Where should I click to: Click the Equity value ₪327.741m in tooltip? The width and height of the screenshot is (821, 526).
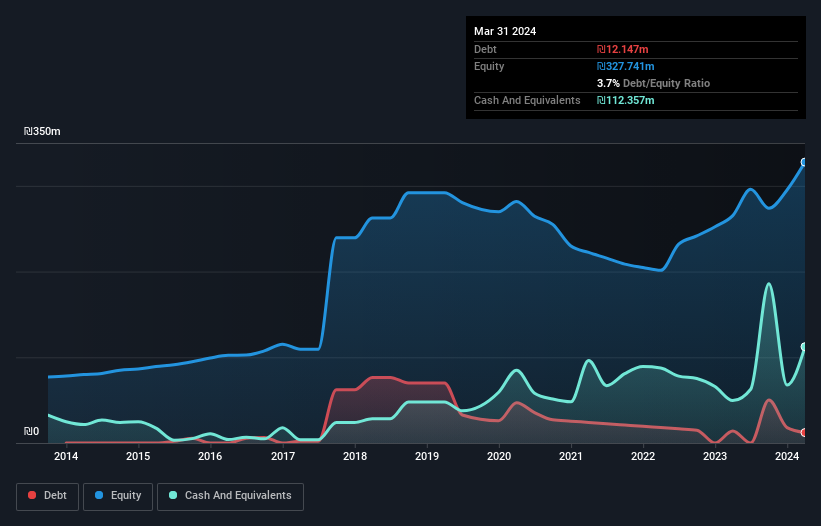click(626, 66)
